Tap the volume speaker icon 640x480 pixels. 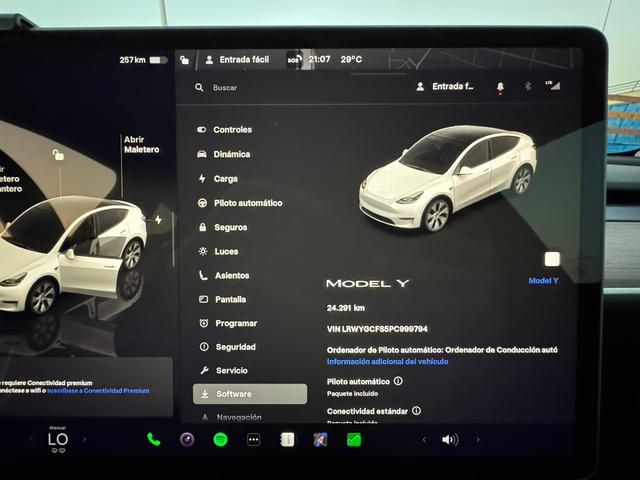pyautogui.click(x=450, y=440)
